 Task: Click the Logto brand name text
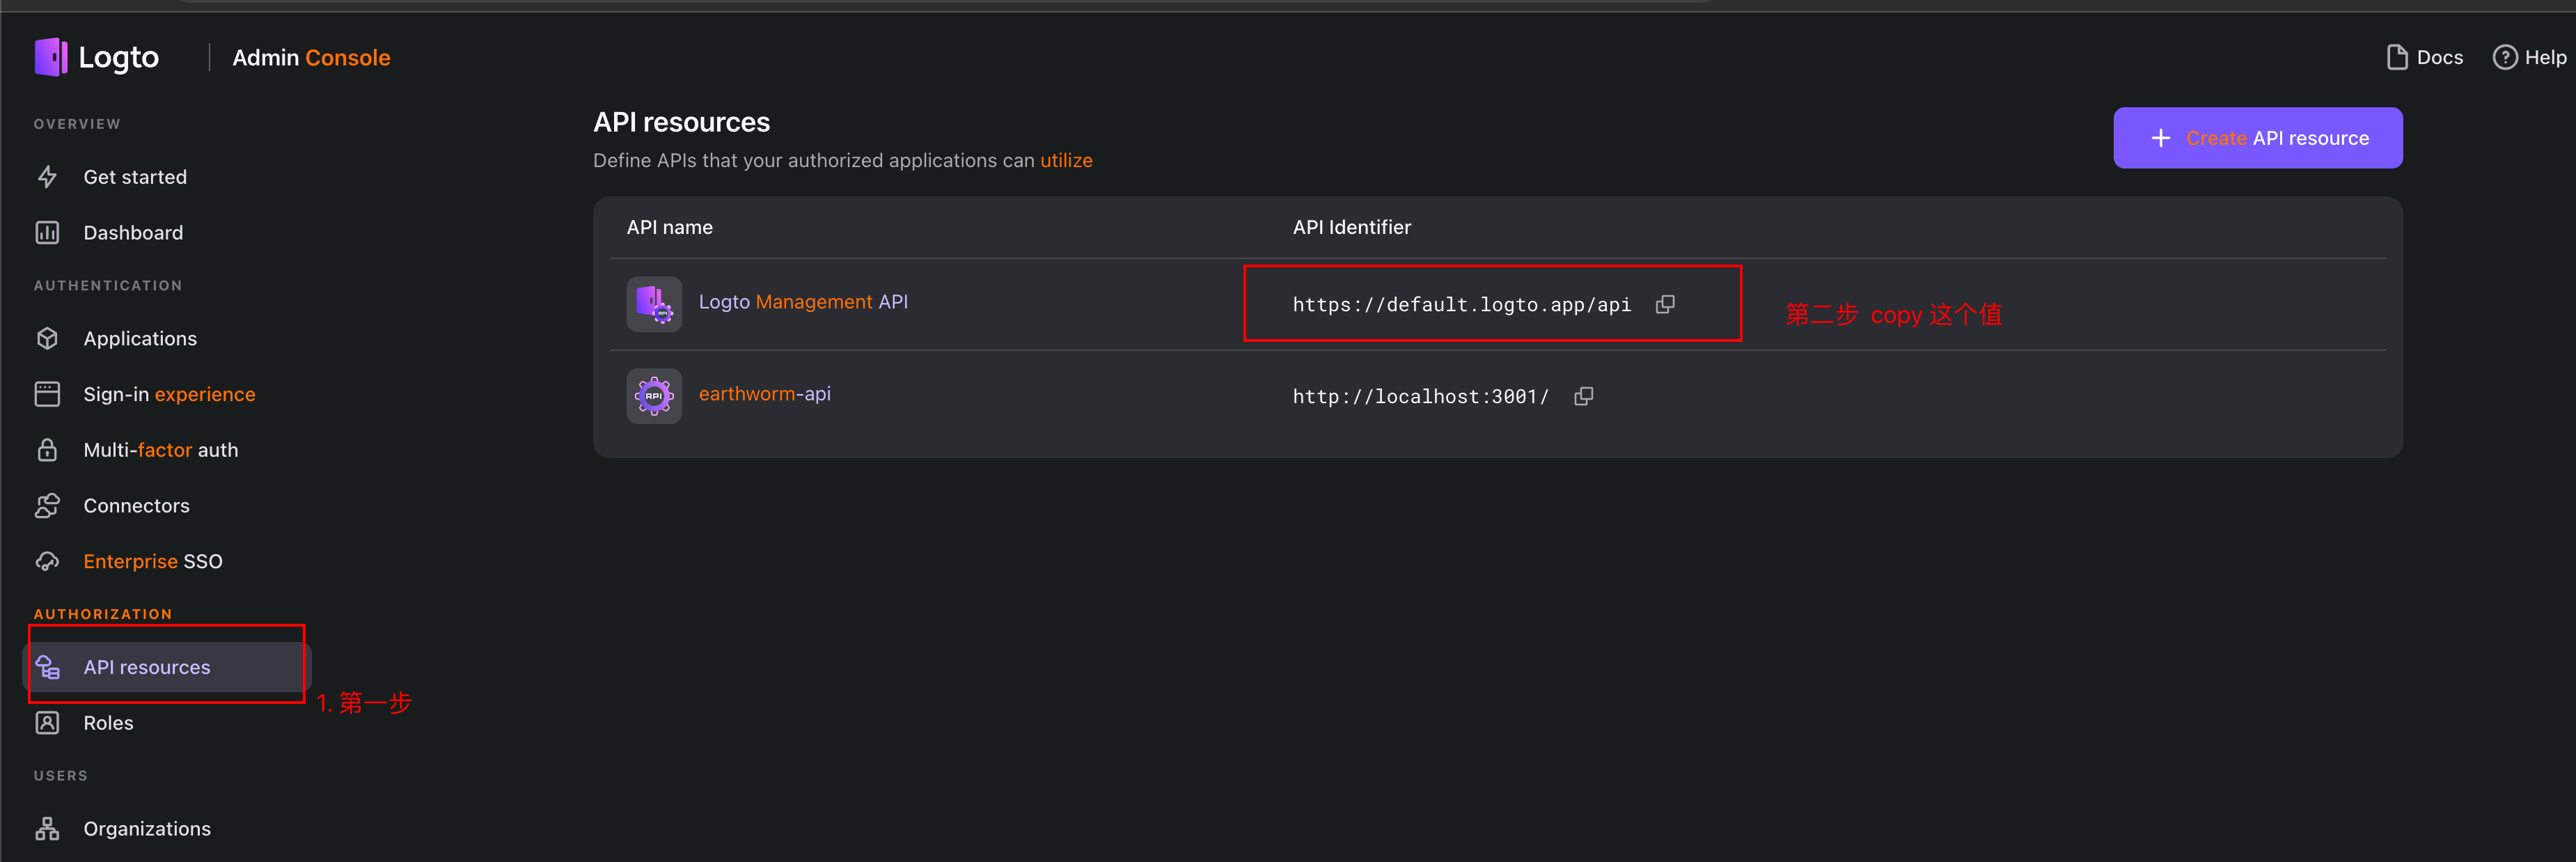[x=118, y=57]
